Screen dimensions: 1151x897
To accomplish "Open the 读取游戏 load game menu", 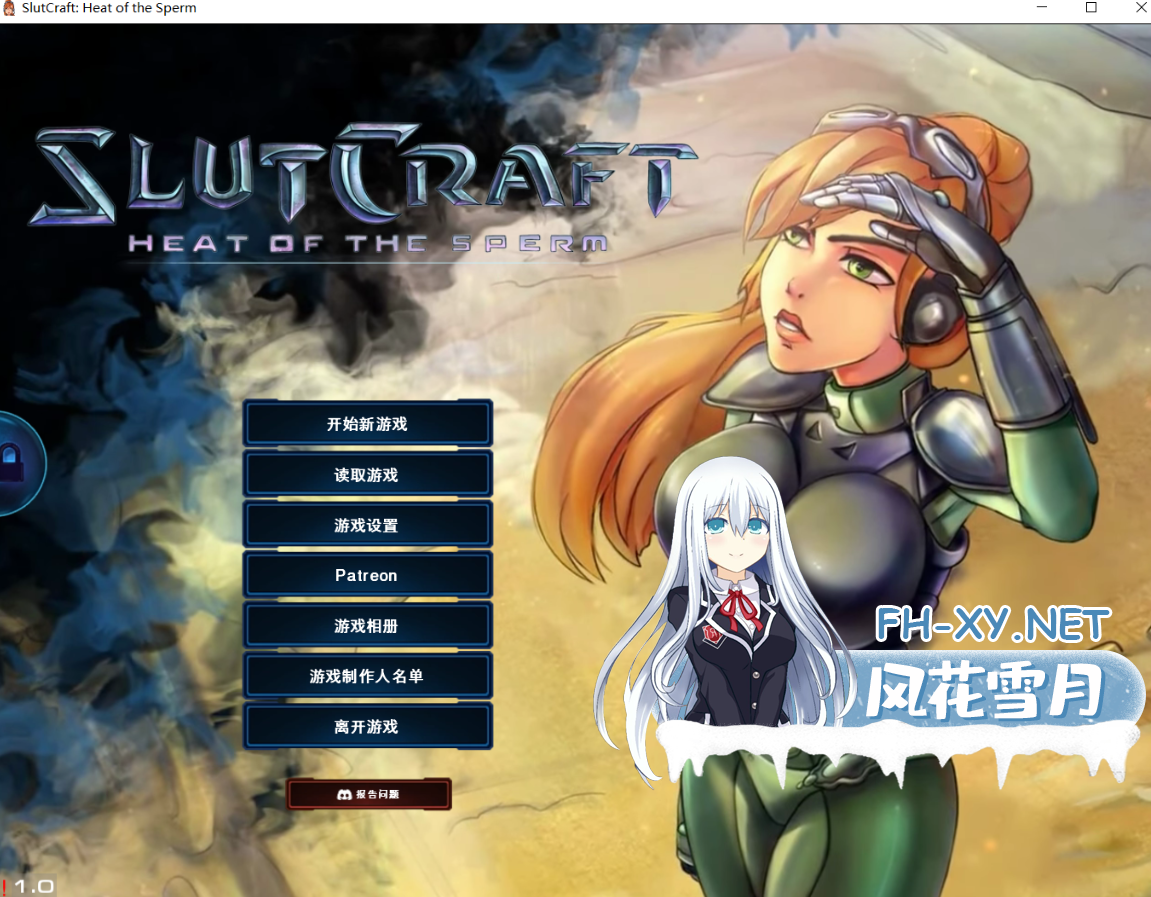I will pyautogui.click(x=367, y=474).
